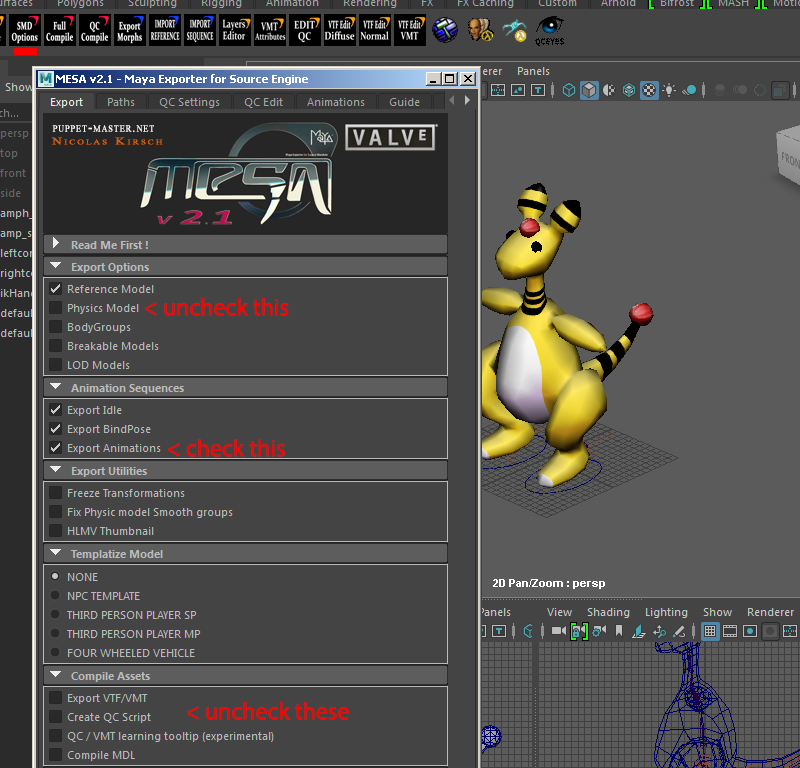Open Renderer menu in lower panel
The width and height of the screenshot is (800, 768).
pos(770,612)
